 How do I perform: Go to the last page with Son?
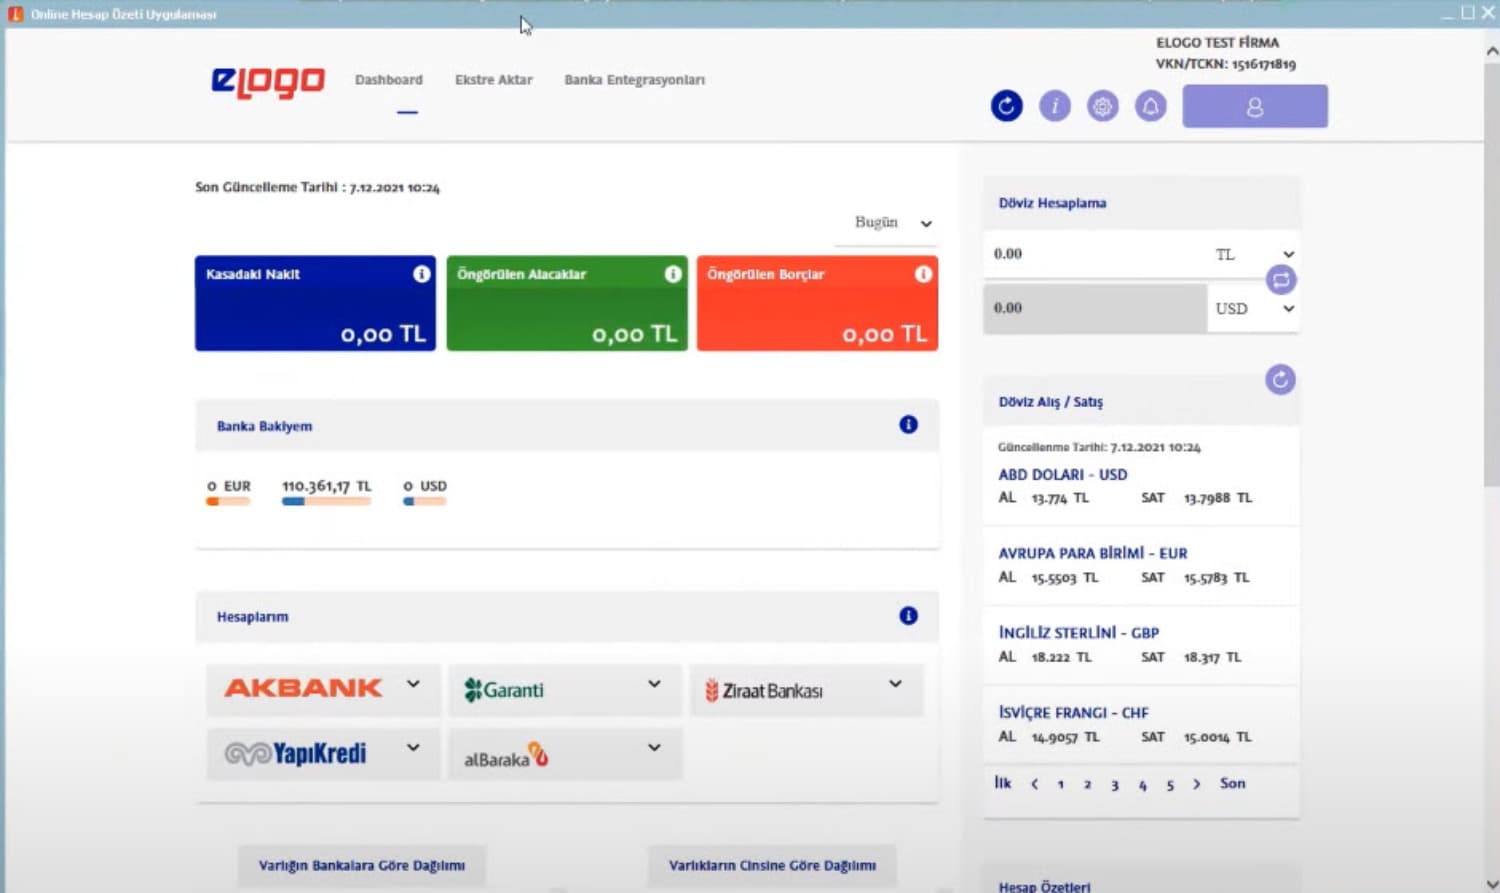(x=1232, y=784)
